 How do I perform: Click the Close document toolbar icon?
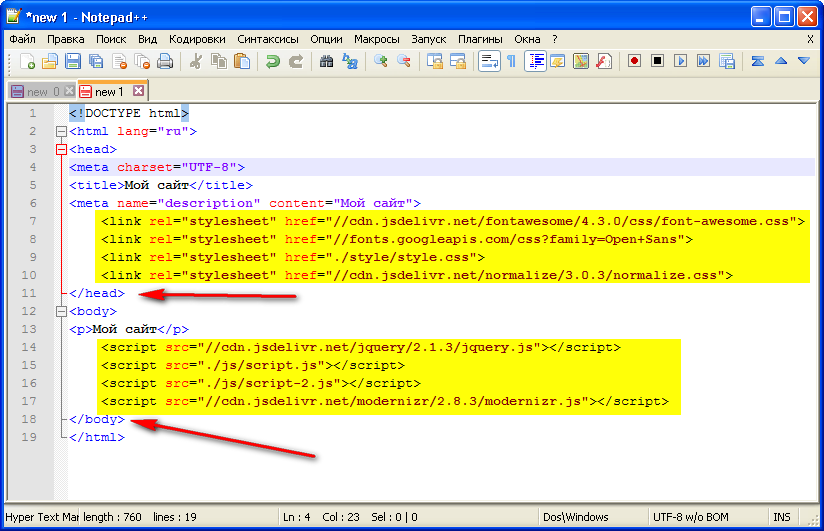click(x=119, y=62)
